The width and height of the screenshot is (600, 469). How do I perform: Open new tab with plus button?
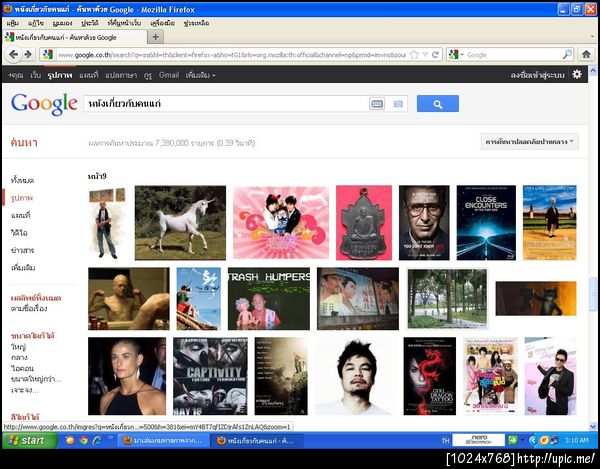(x=155, y=37)
